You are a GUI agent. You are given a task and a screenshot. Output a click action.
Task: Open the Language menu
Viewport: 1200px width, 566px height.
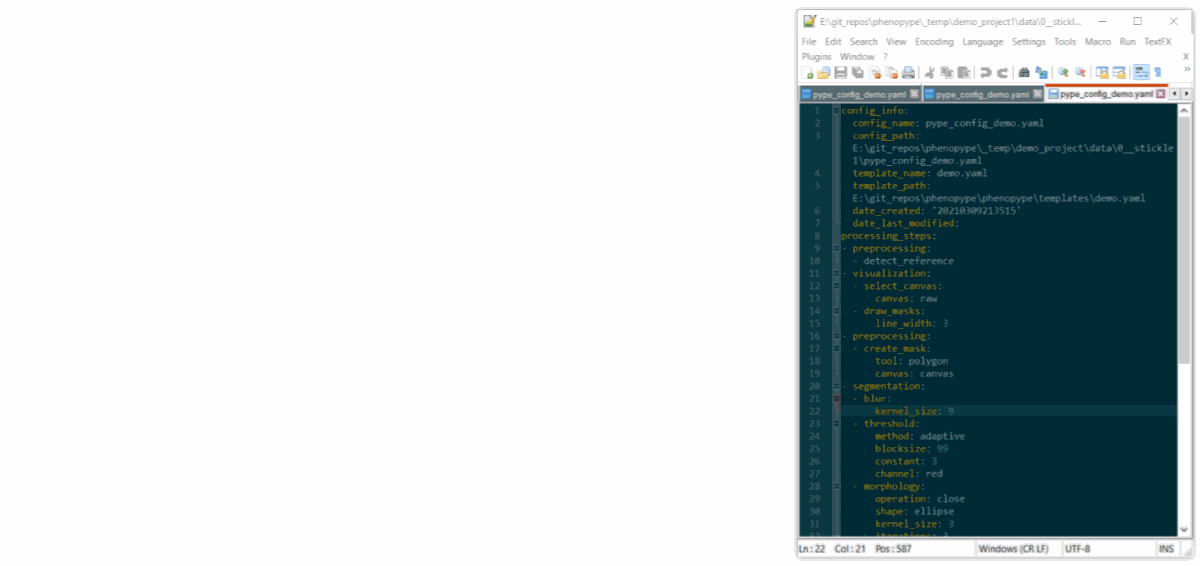click(983, 42)
